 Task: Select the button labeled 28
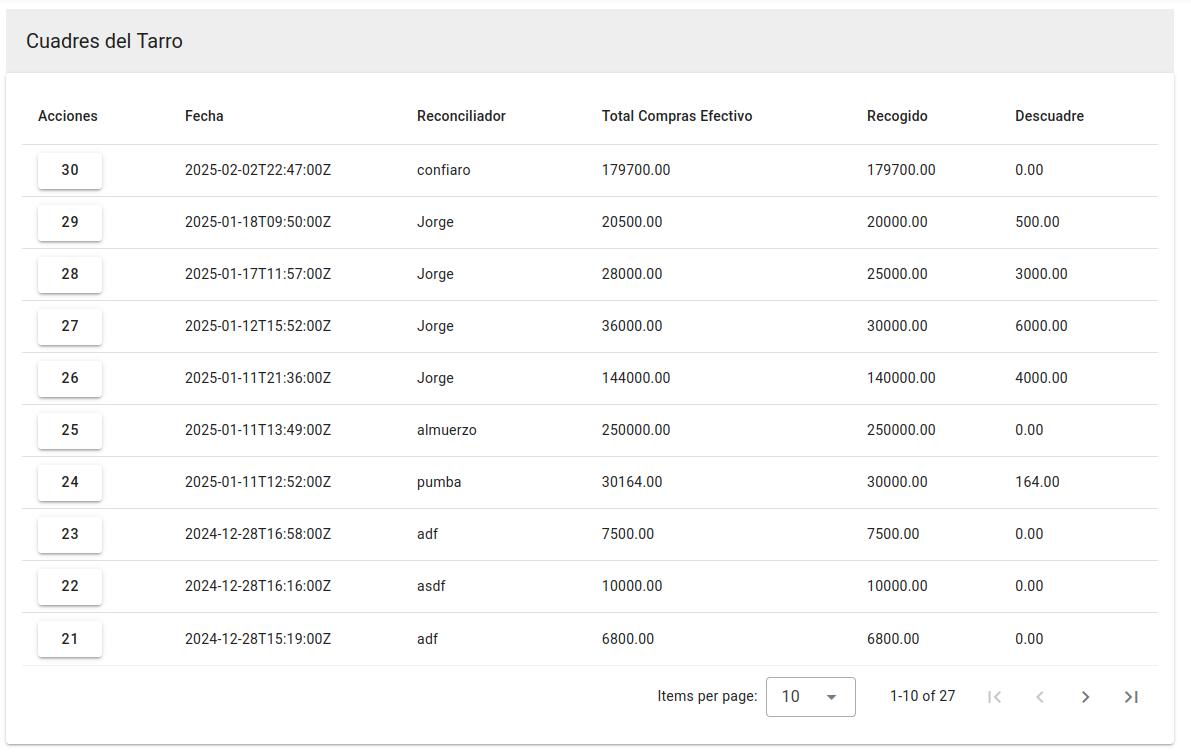tap(70, 275)
